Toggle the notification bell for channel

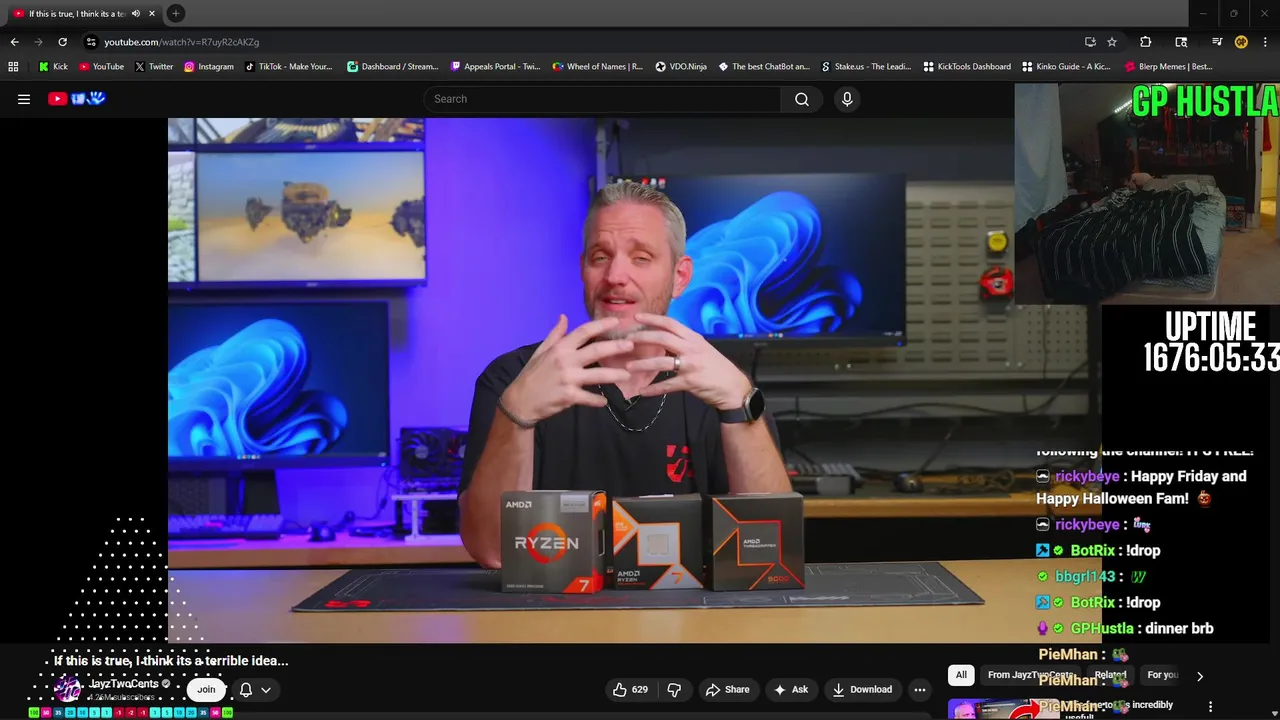click(x=245, y=689)
